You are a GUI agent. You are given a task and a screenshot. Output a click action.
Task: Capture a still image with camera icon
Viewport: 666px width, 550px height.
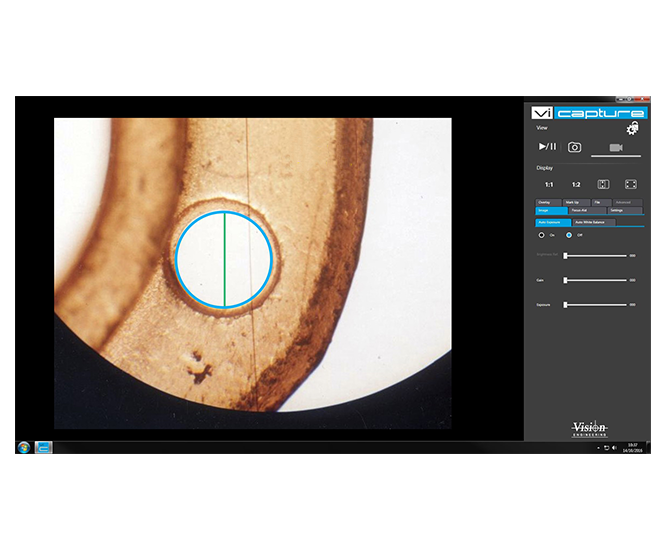(575, 147)
